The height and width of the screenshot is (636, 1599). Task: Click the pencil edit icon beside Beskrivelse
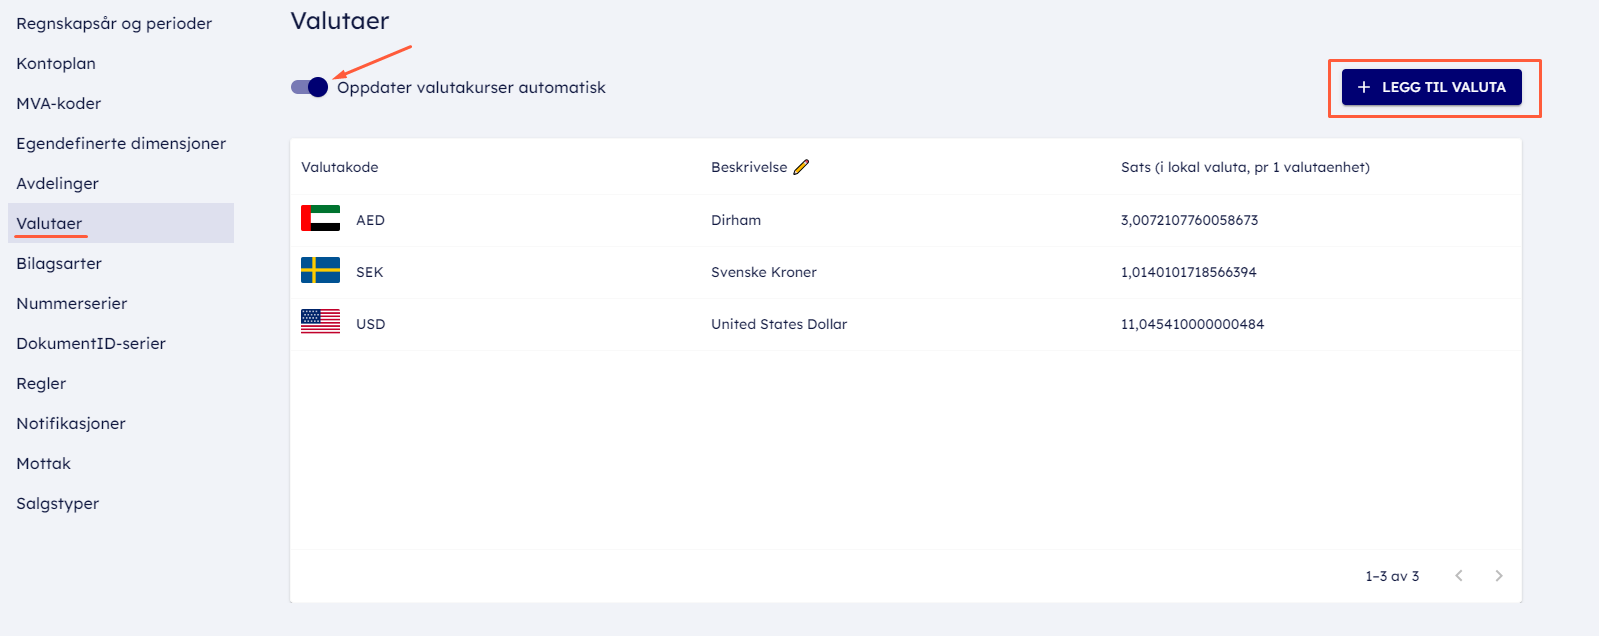tap(801, 167)
